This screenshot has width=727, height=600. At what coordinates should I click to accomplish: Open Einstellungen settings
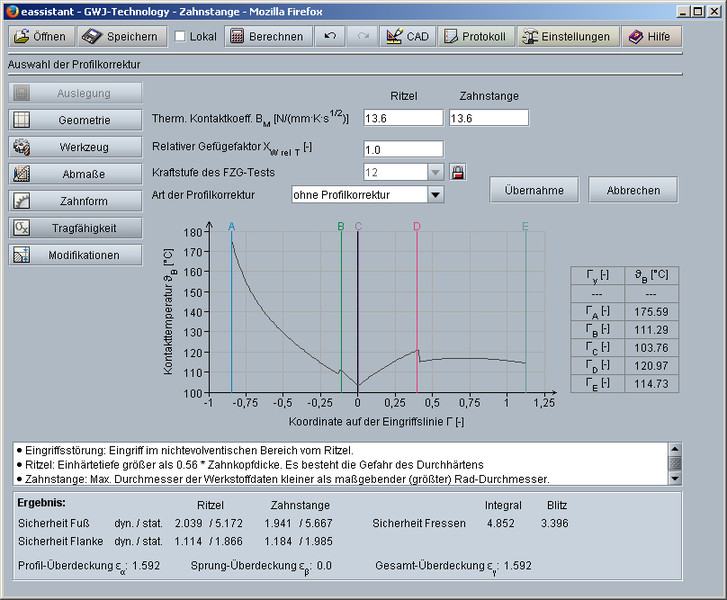(567, 36)
